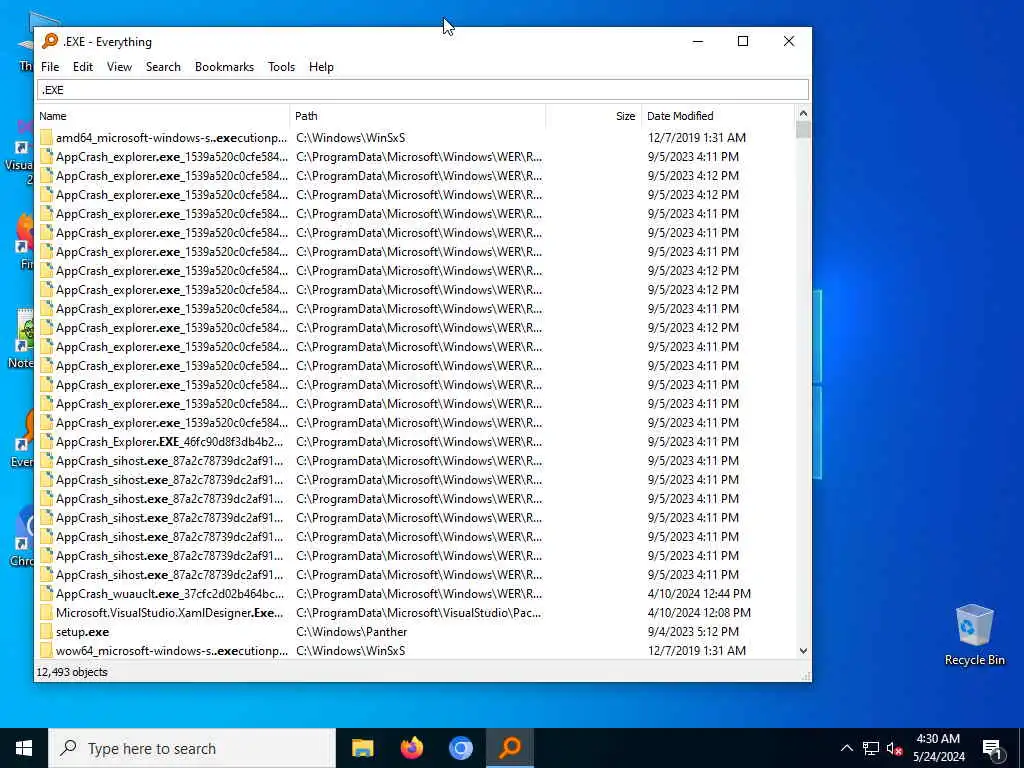Viewport: 1024px width, 768px height.
Task: Click path C:\ProgramData\Microsoft\VisualStudio\Pac...
Action: click(x=419, y=613)
